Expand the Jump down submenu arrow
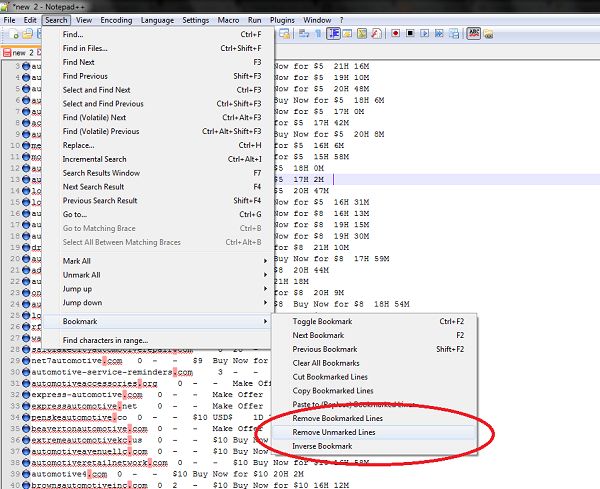Viewport: 600px width, 489px height. [x=265, y=302]
